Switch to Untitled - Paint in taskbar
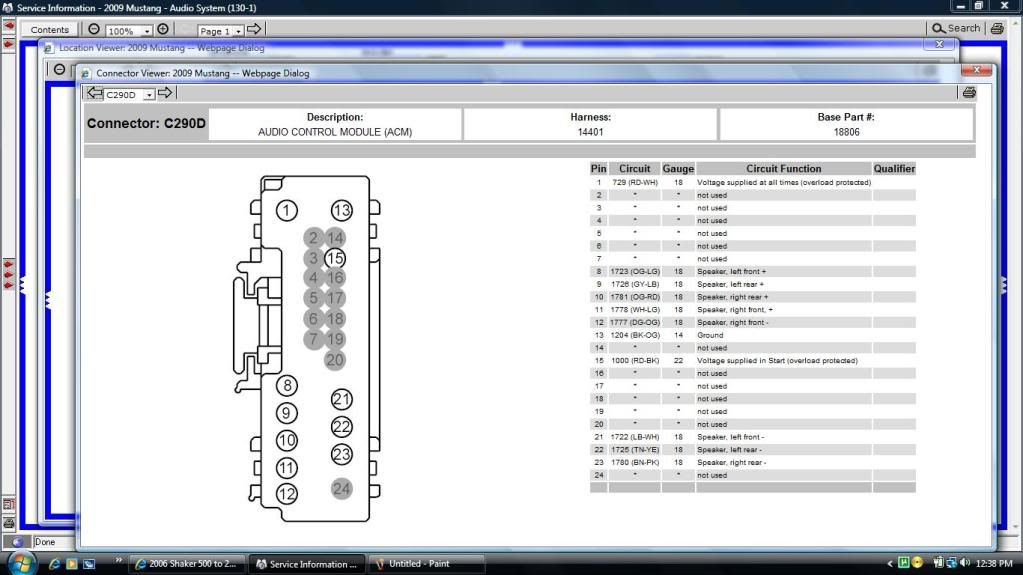Viewport: 1023px width, 575px height. tap(426, 564)
